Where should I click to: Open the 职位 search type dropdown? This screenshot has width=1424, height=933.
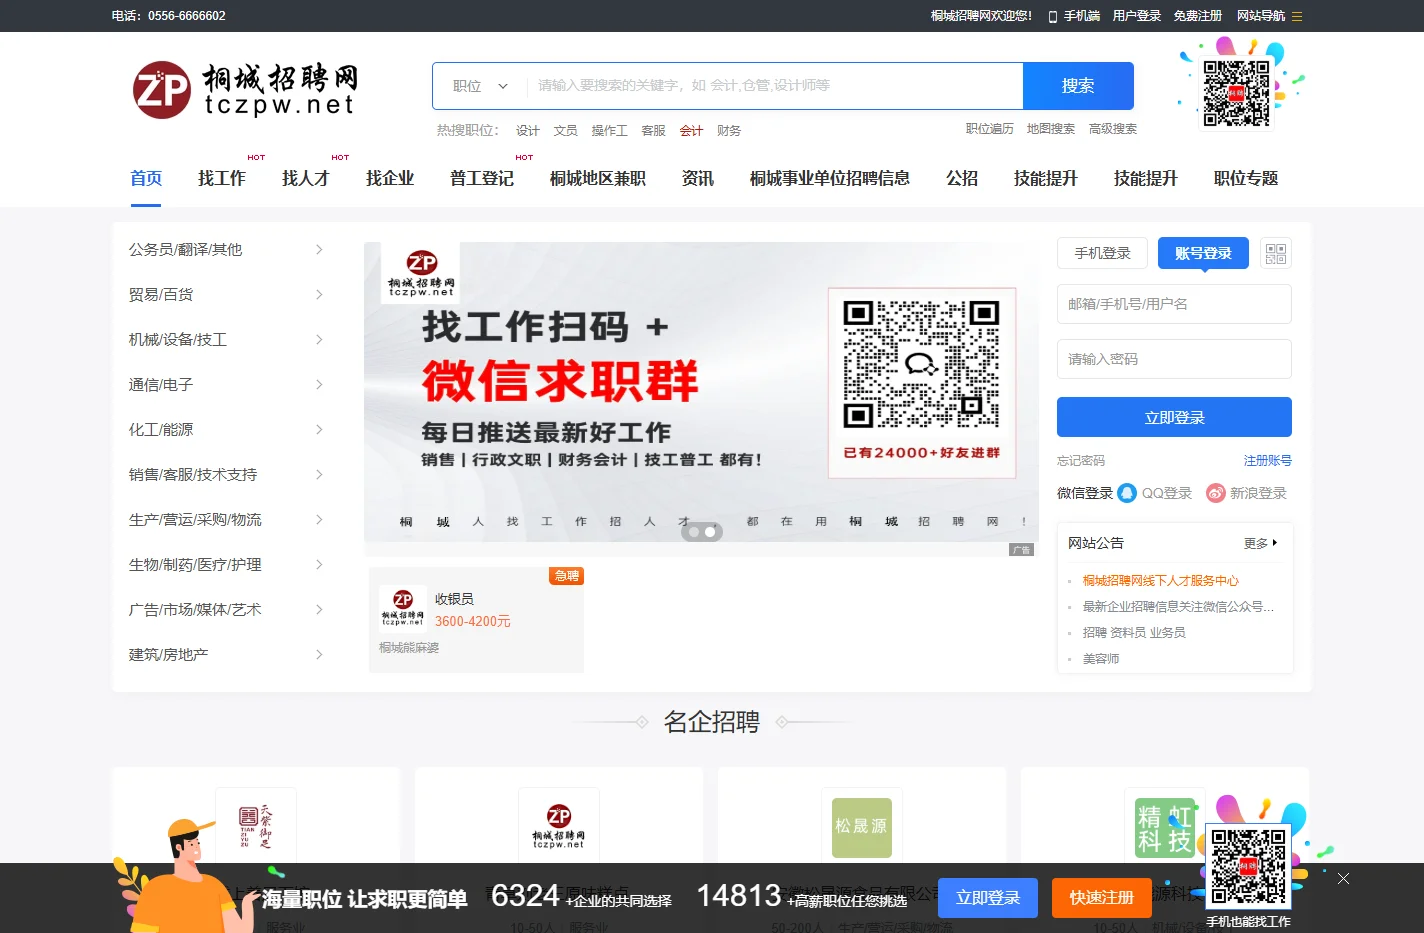click(x=480, y=86)
